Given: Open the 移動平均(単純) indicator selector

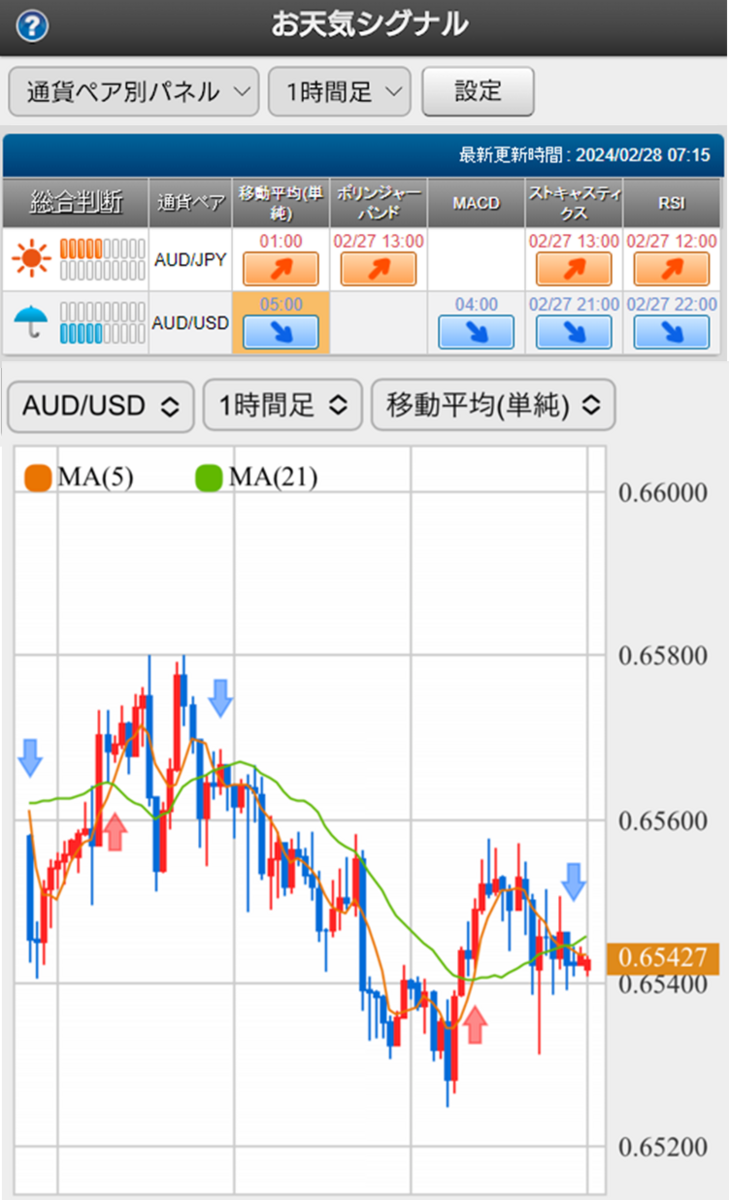Looking at the screenshot, I should (x=493, y=405).
